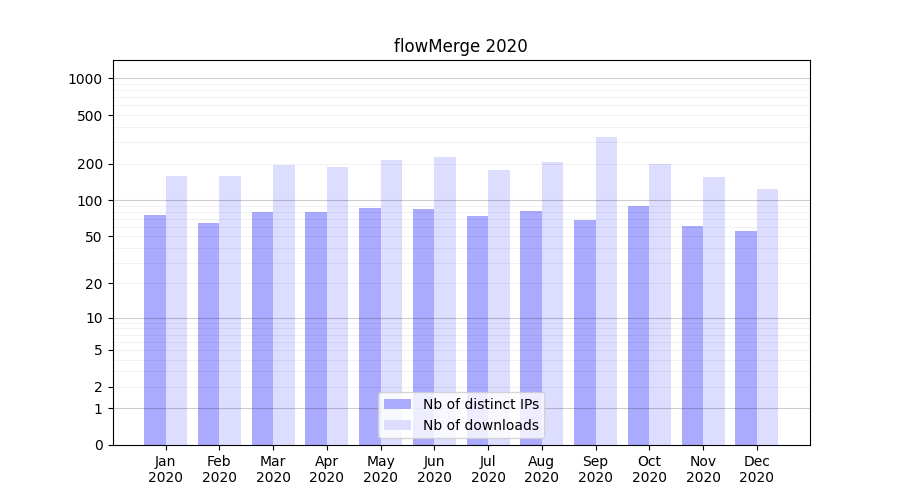Click the dark blue distinct IPs legend swatch
The image size is (900, 500).
pos(397,404)
